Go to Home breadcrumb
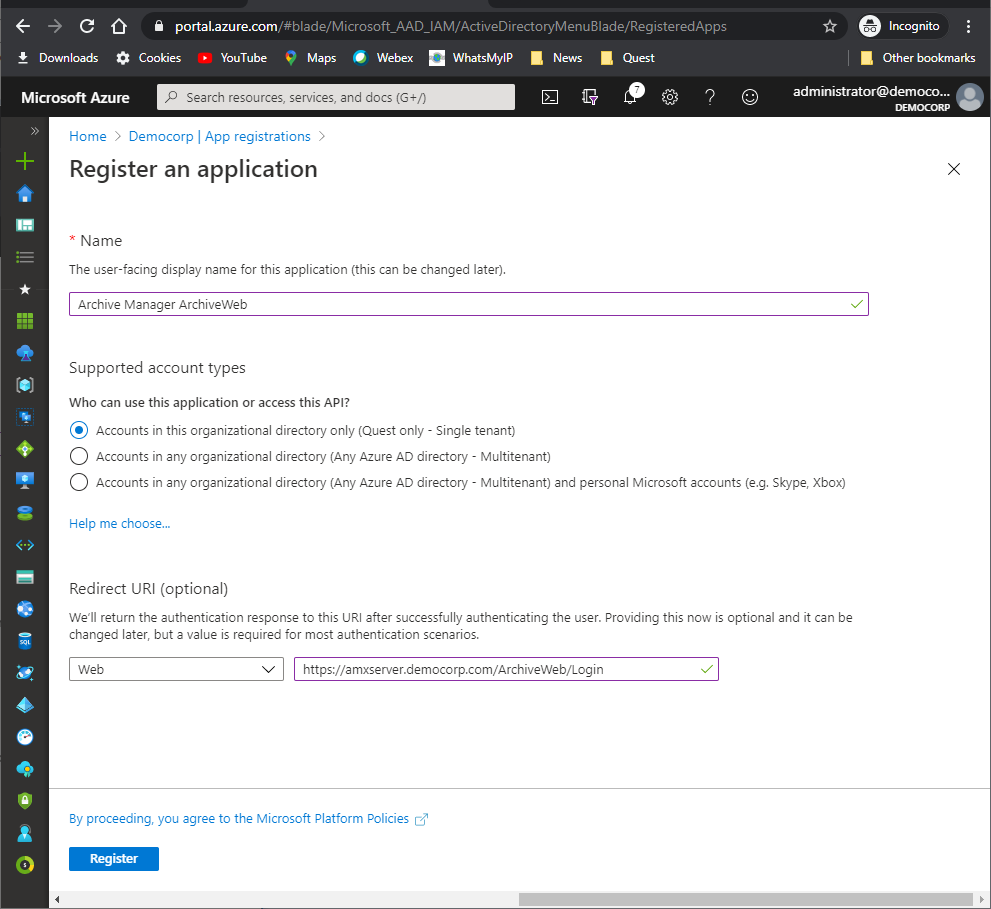The width and height of the screenshot is (991, 909). click(88, 136)
